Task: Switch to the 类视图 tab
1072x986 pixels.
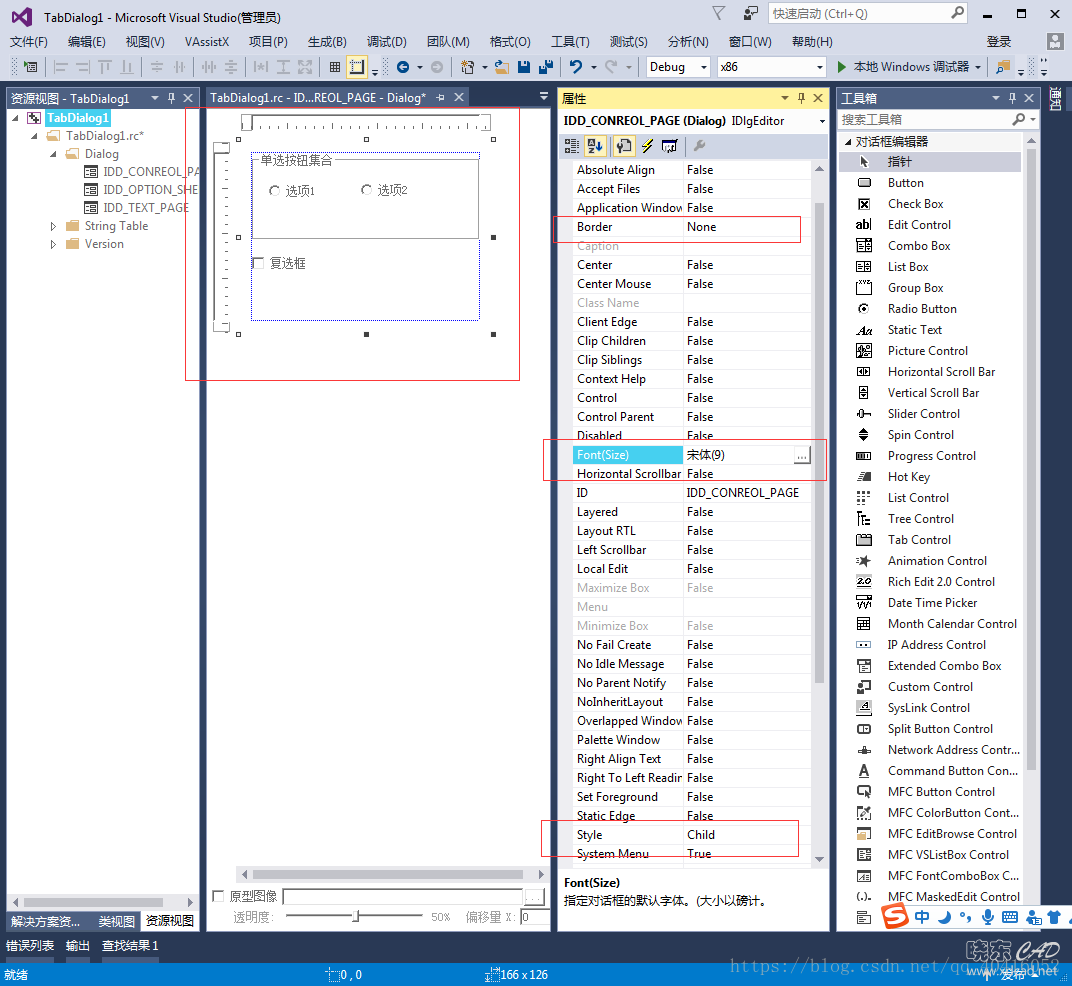Action: coord(116,922)
